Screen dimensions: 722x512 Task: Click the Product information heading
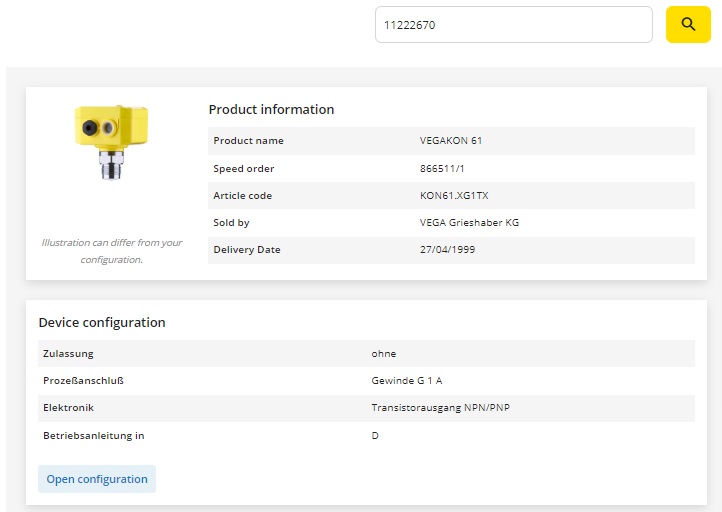click(271, 110)
